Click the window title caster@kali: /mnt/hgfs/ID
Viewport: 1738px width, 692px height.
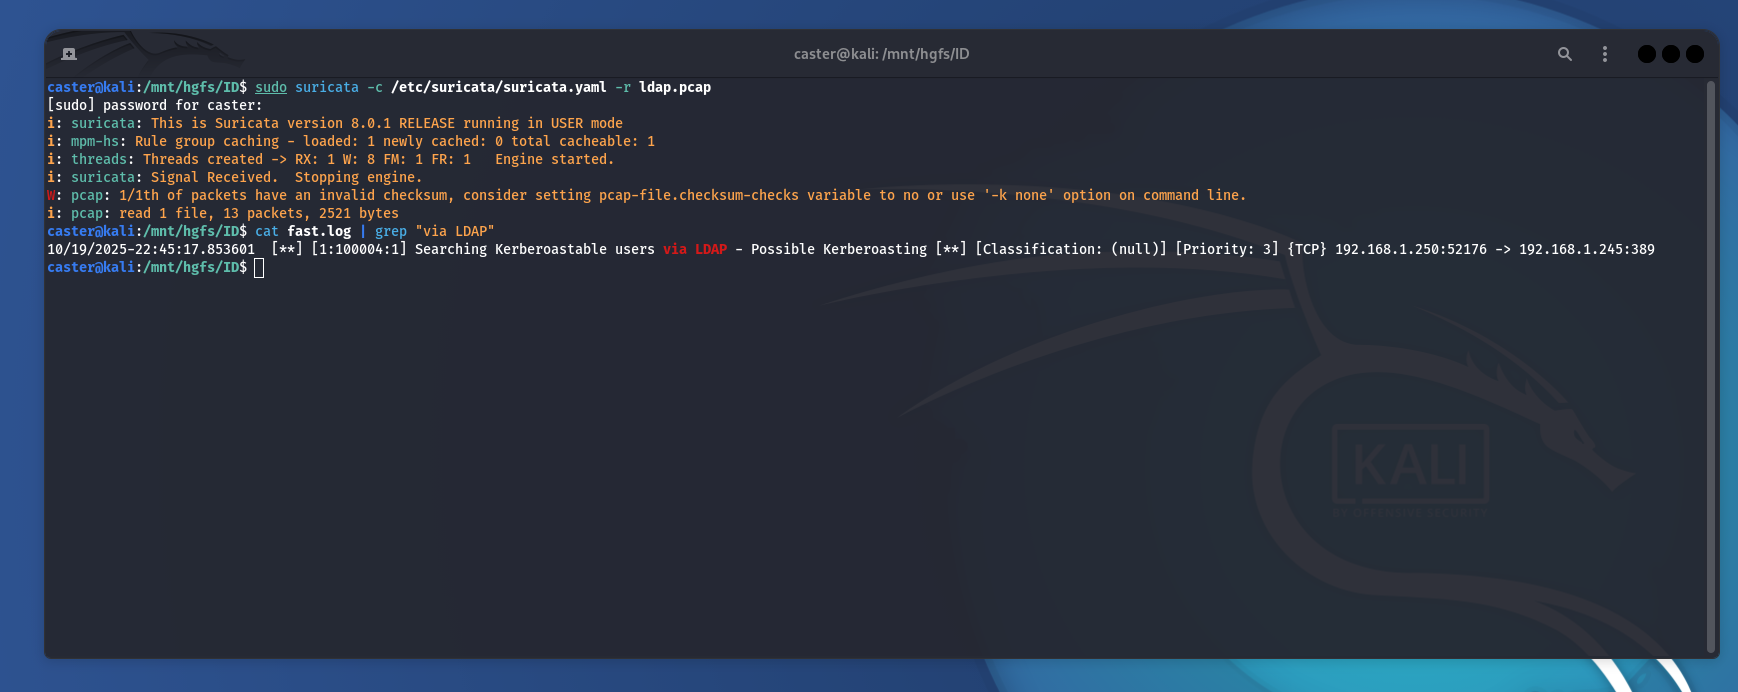point(881,54)
